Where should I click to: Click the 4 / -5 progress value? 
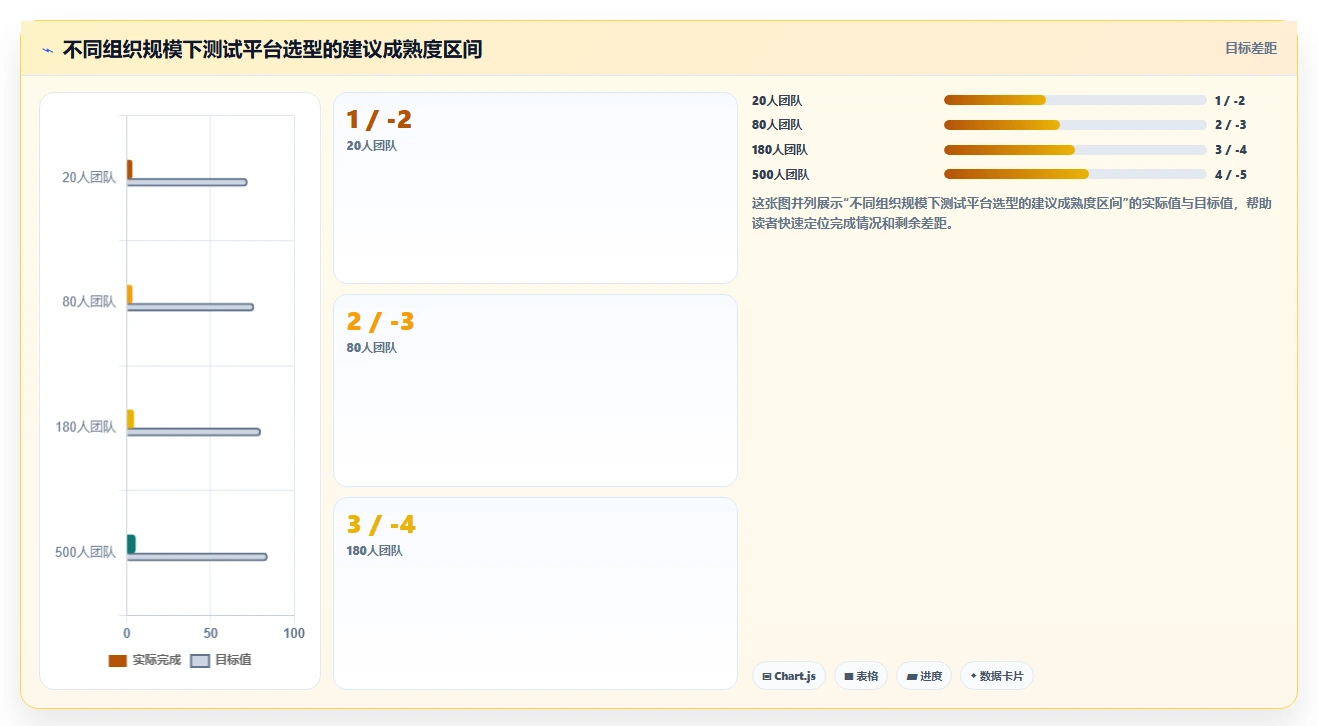pyautogui.click(x=1231, y=175)
